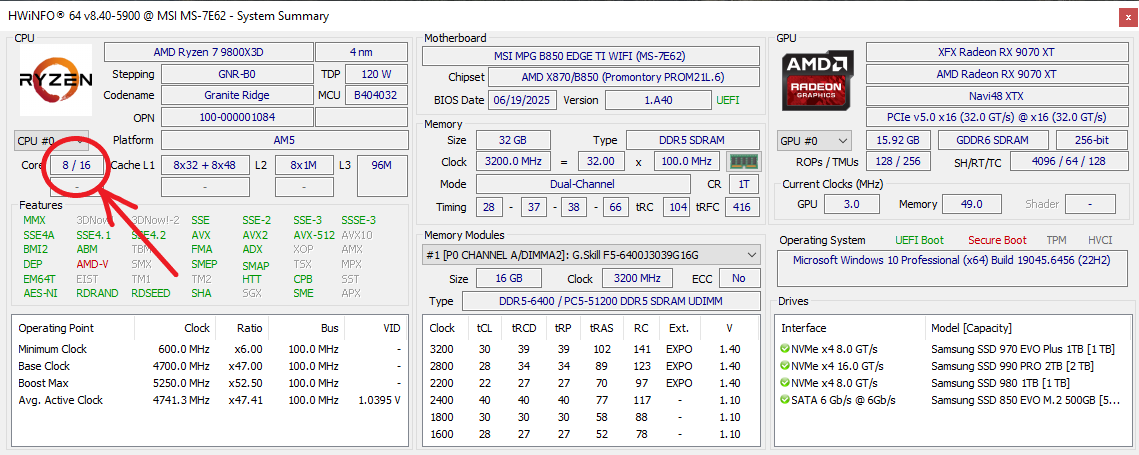Select the Boost Max clock row
This screenshot has width=1139, height=455.
click(x=209, y=383)
